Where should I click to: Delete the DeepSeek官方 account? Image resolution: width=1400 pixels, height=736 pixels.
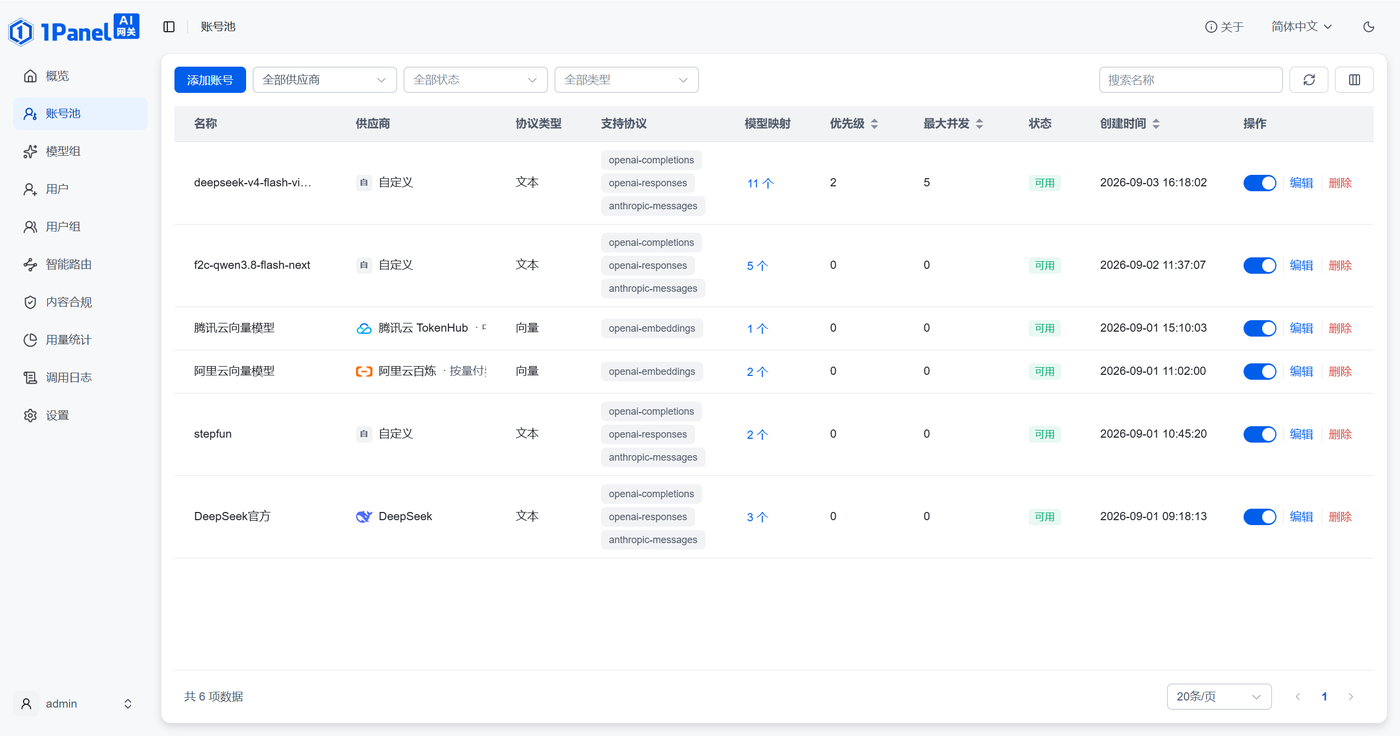1340,517
